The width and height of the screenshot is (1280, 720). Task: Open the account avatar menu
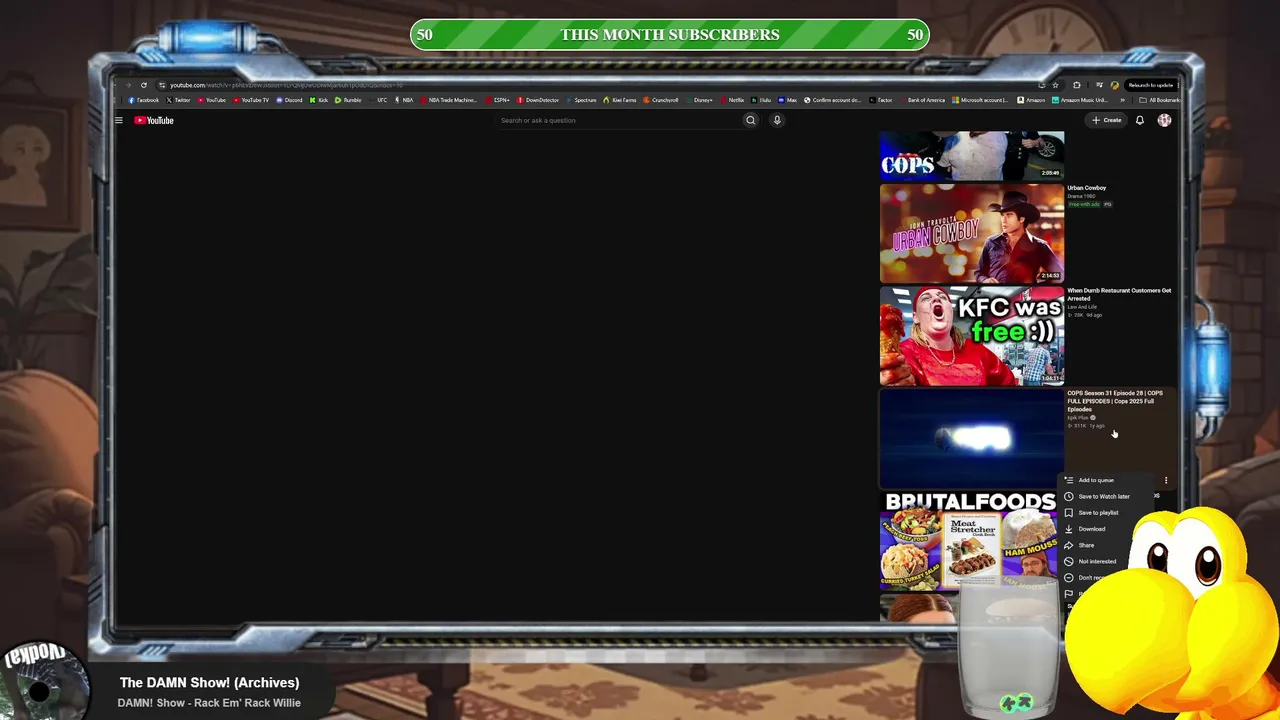coord(1164,120)
